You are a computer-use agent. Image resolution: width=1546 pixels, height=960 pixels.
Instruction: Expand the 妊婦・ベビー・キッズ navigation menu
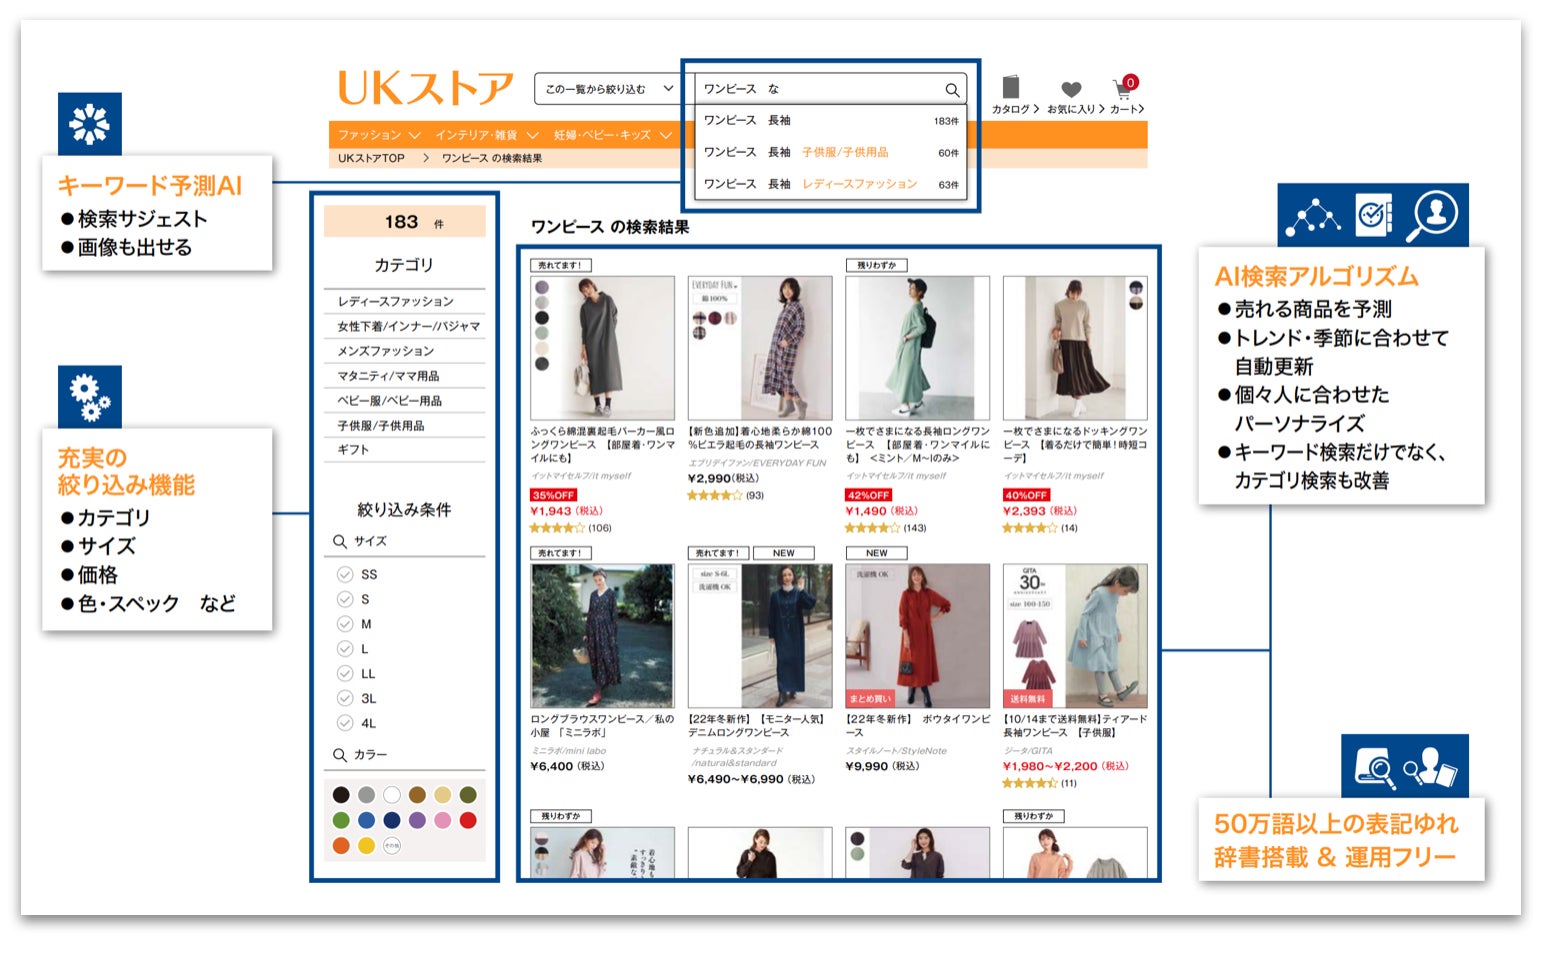[612, 135]
